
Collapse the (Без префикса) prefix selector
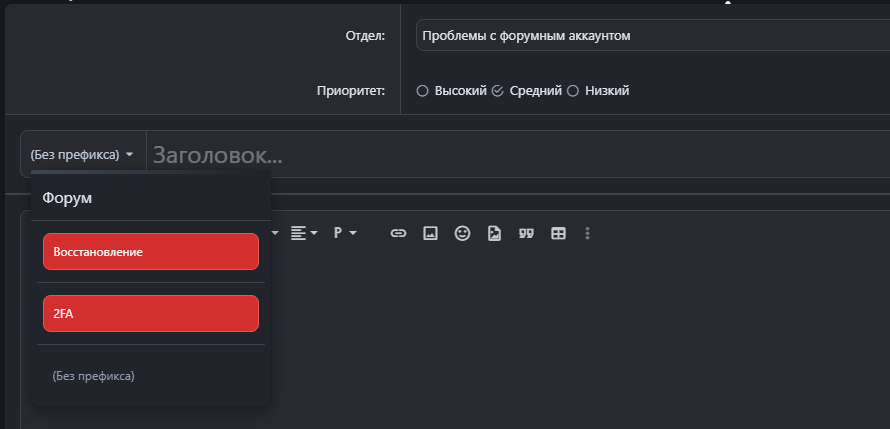pos(82,155)
